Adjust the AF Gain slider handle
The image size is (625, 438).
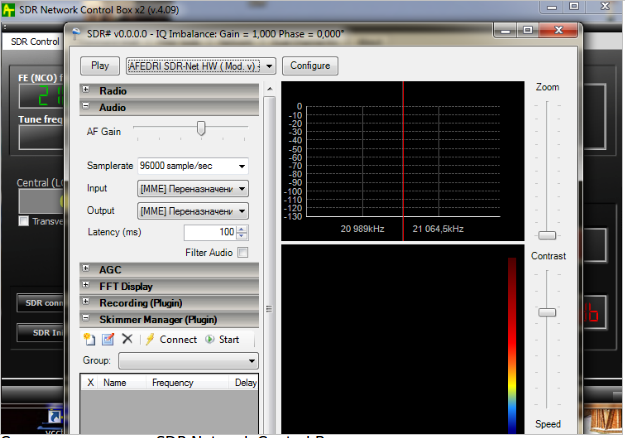(x=201, y=128)
